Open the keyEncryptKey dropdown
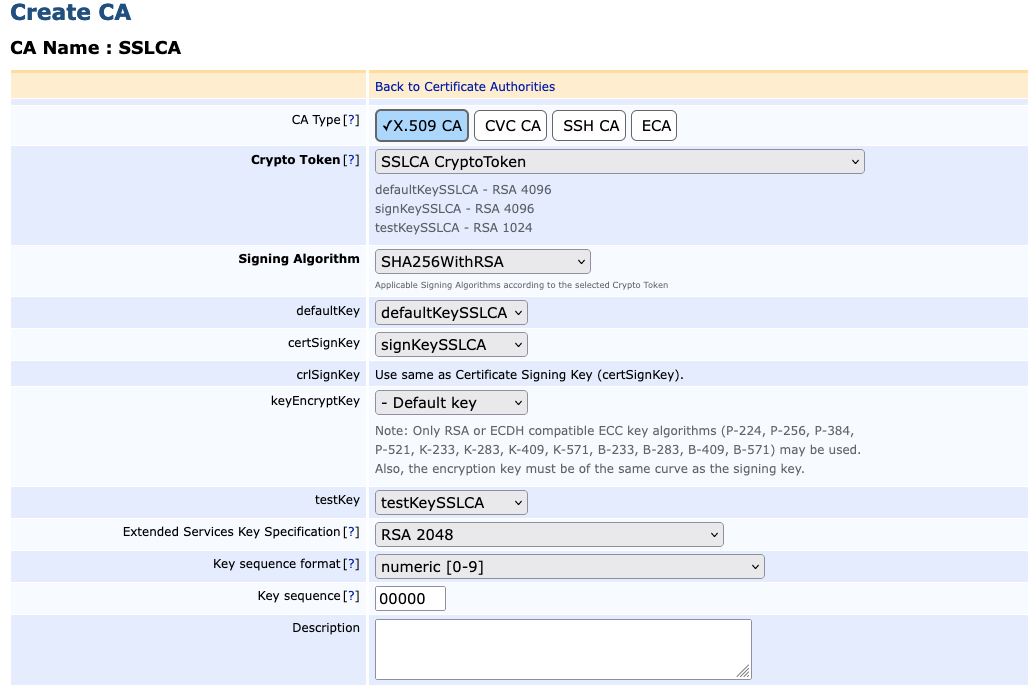 tap(451, 403)
